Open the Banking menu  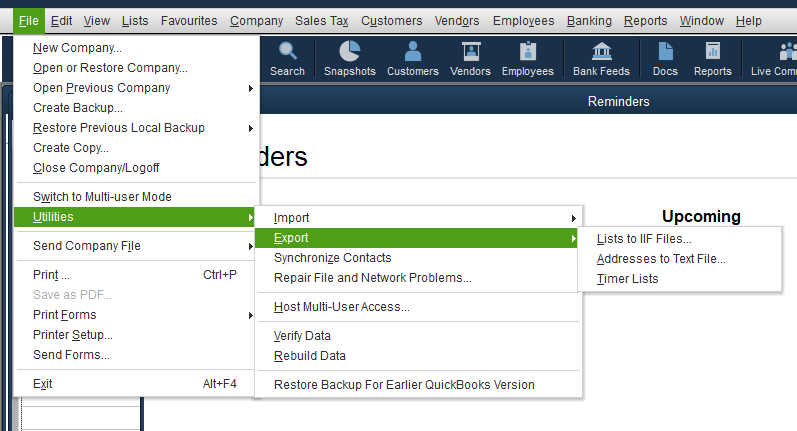(589, 21)
